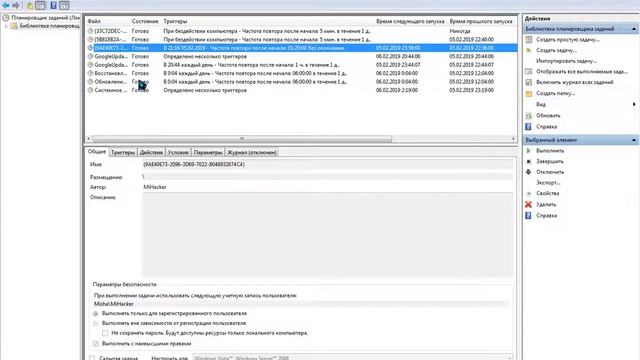Open the Вид submenu arrow
Screen dimensions: 640x360
[x=634, y=104]
